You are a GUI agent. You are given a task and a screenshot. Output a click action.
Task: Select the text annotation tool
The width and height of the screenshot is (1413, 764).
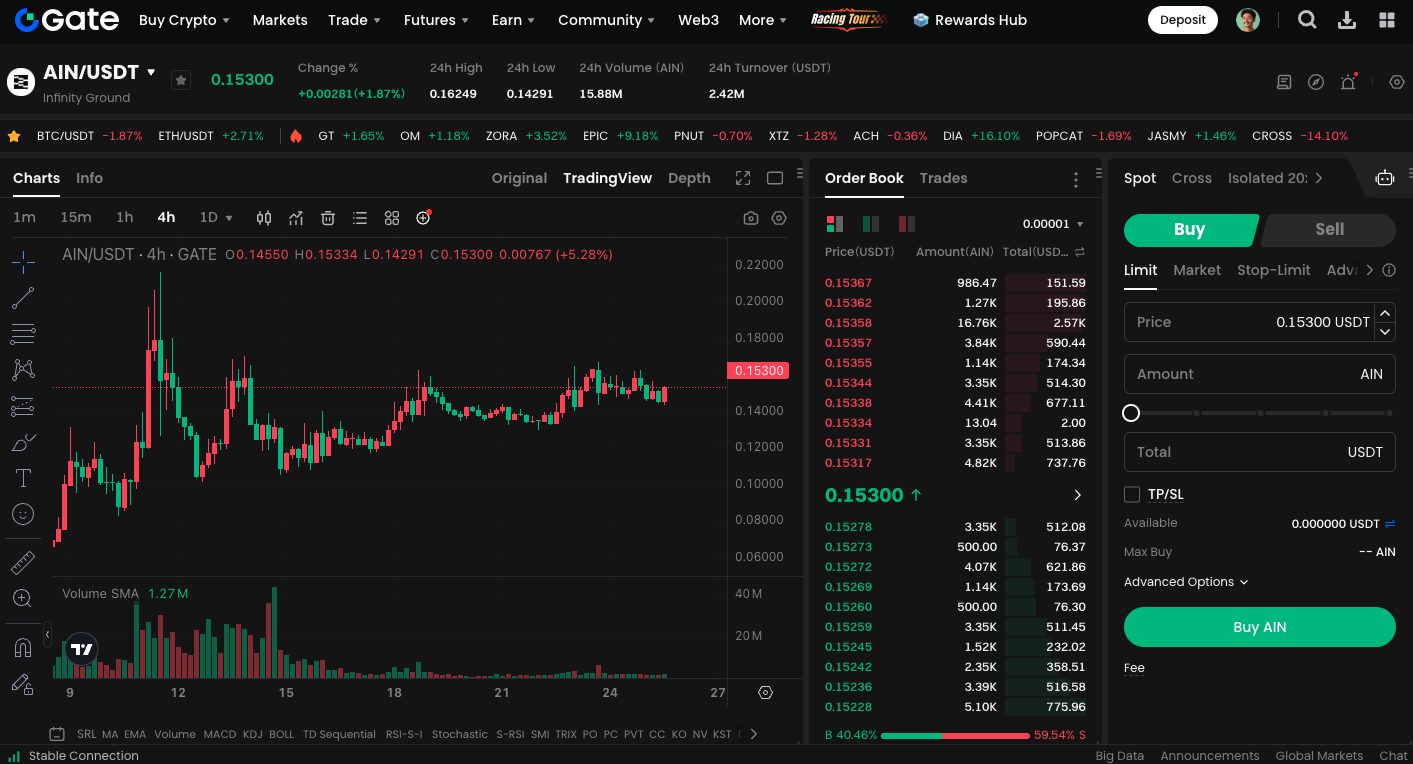[23, 478]
